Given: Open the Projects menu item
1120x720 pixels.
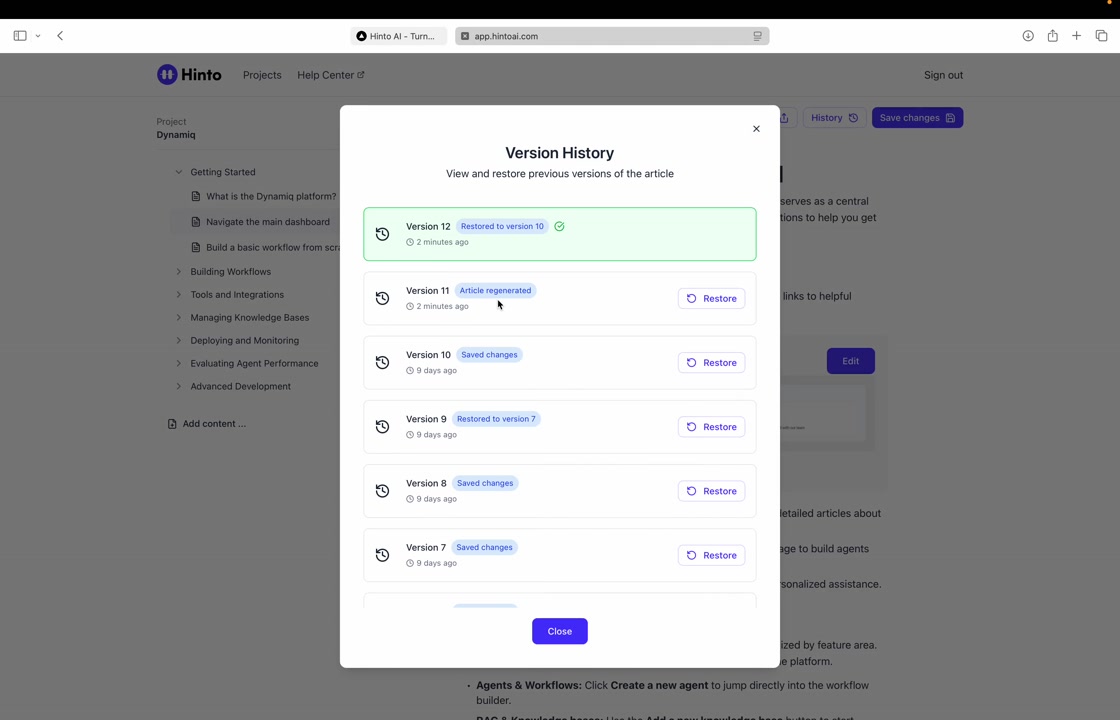Looking at the screenshot, I should [x=262, y=75].
